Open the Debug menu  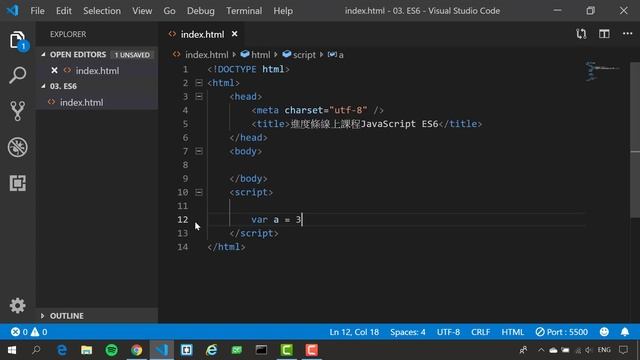pyautogui.click(x=200, y=11)
